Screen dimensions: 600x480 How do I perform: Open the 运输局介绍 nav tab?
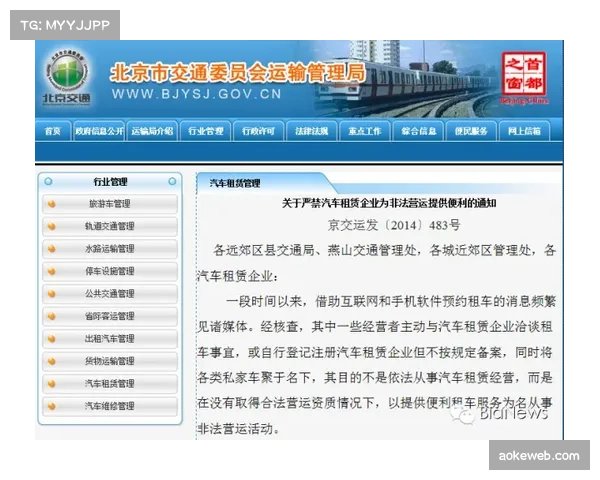point(152,131)
